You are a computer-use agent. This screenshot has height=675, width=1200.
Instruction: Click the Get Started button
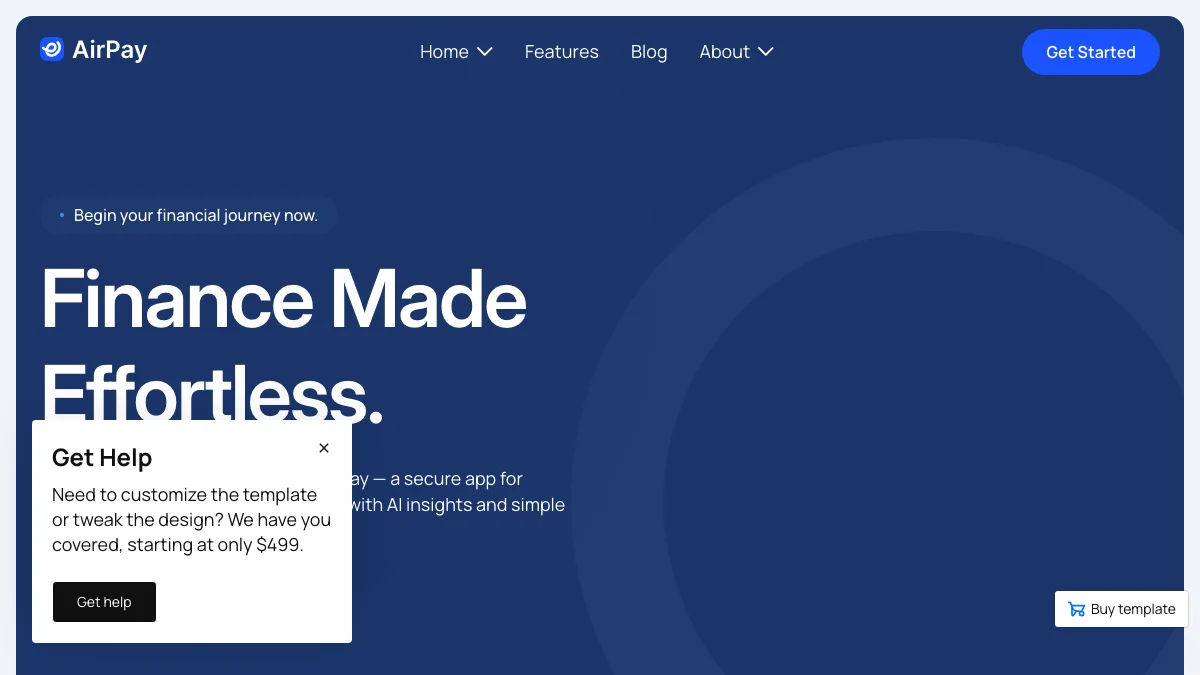click(x=1091, y=52)
